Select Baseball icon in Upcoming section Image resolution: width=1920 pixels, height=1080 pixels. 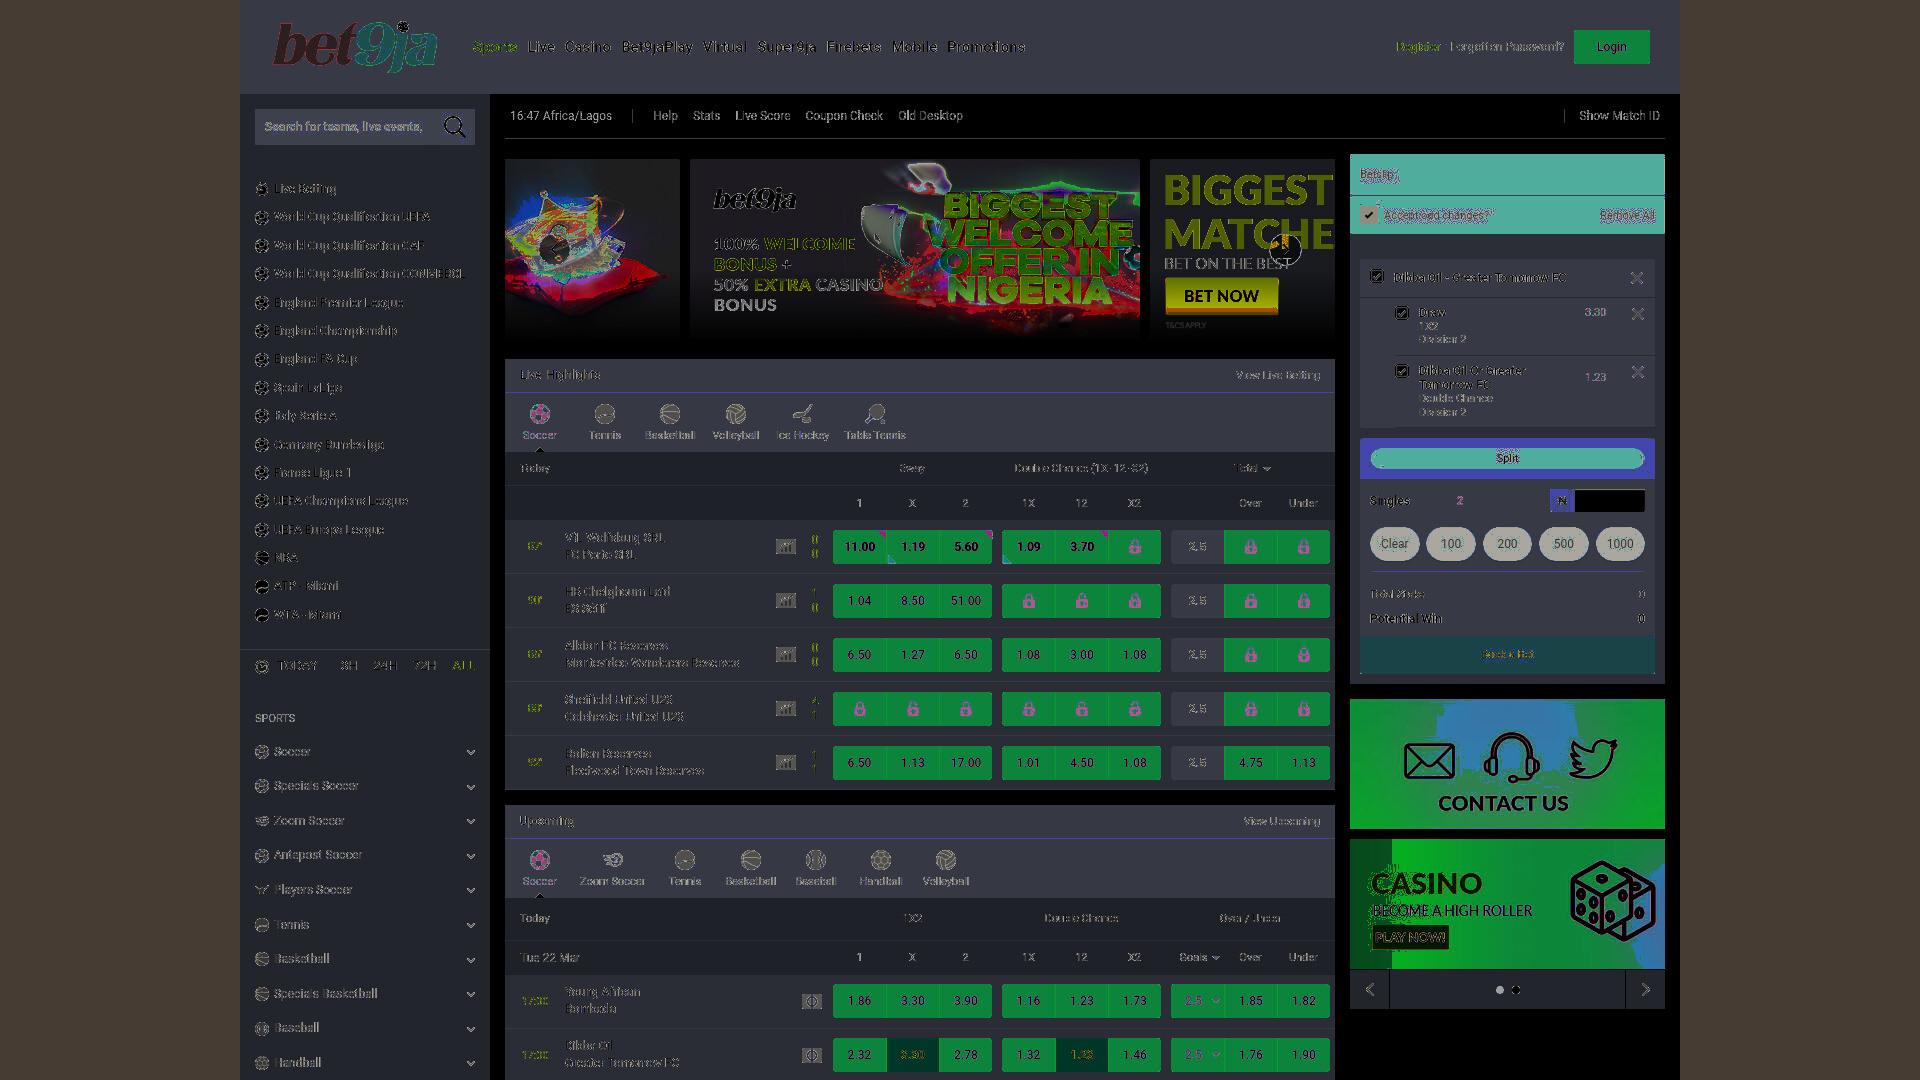pos(816,860)
